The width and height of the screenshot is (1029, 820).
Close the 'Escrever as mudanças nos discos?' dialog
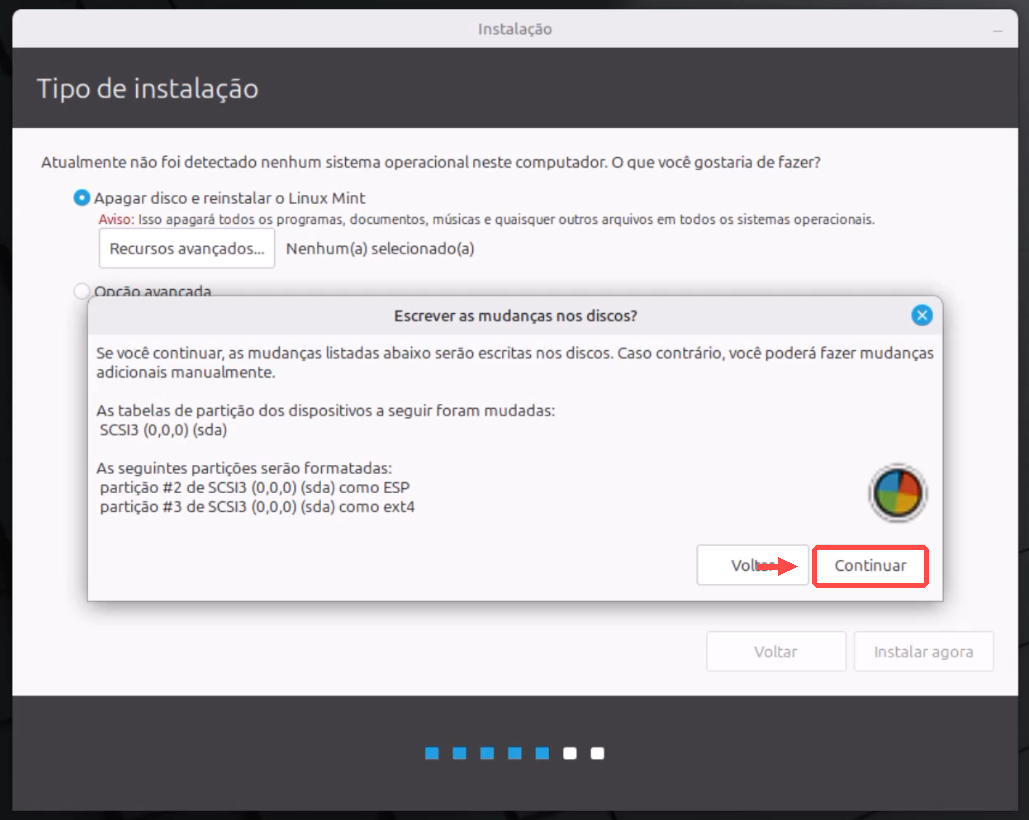(921, 316)
